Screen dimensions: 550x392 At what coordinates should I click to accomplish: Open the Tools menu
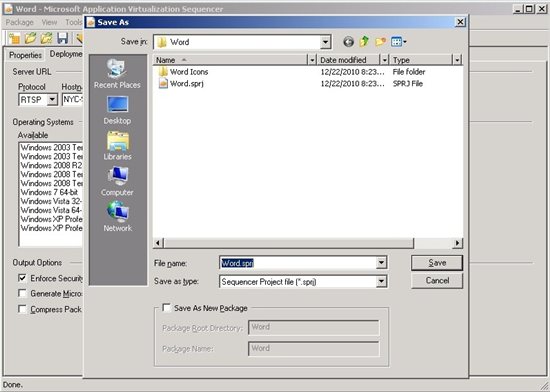[x=73, y=22]
